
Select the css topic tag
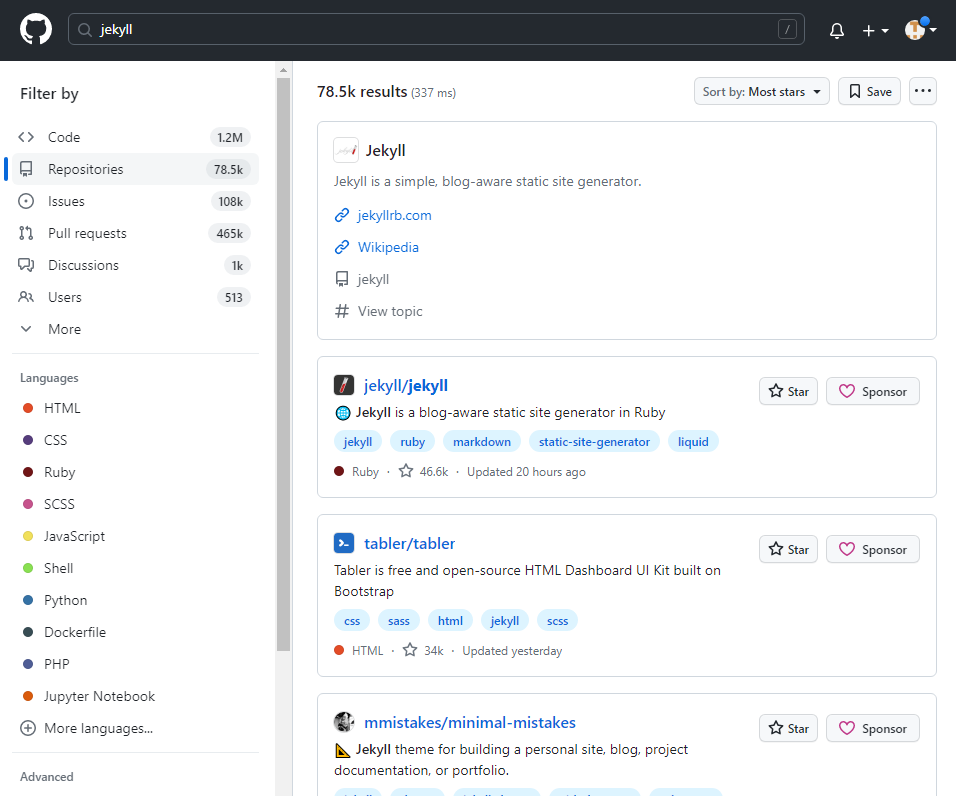click(x=352, y=621)
